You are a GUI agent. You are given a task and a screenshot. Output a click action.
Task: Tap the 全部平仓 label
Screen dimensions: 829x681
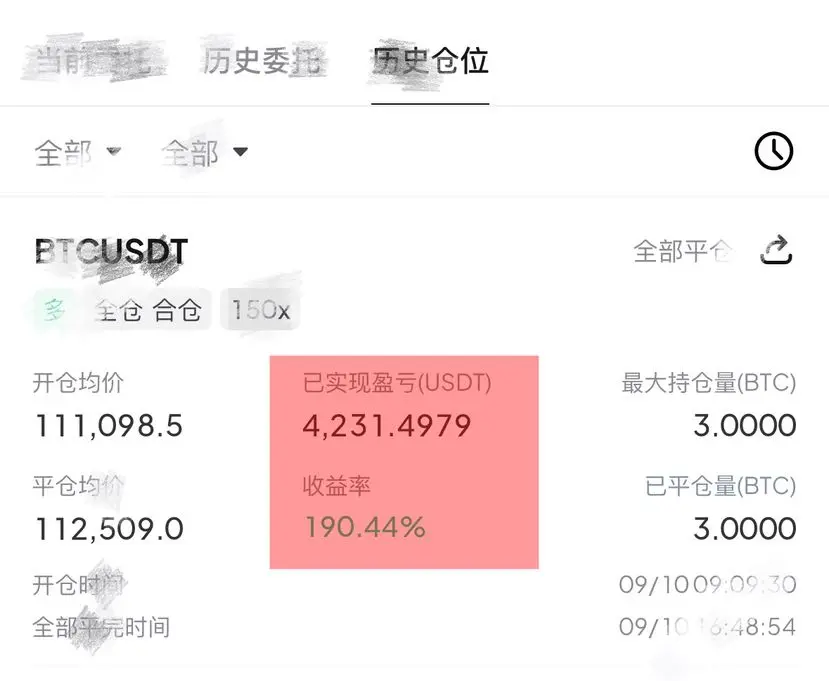(683, 251)
